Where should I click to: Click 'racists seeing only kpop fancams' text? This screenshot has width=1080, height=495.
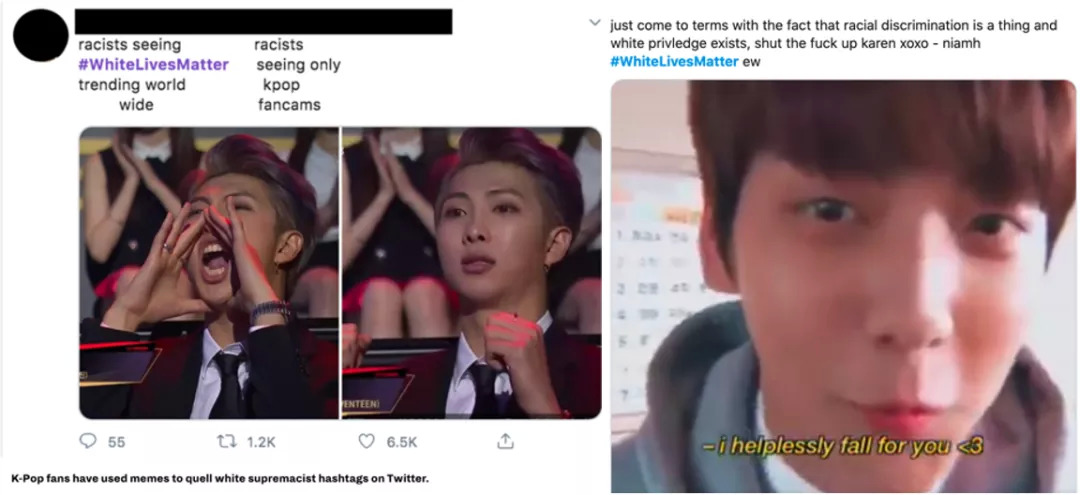[296, 75]
